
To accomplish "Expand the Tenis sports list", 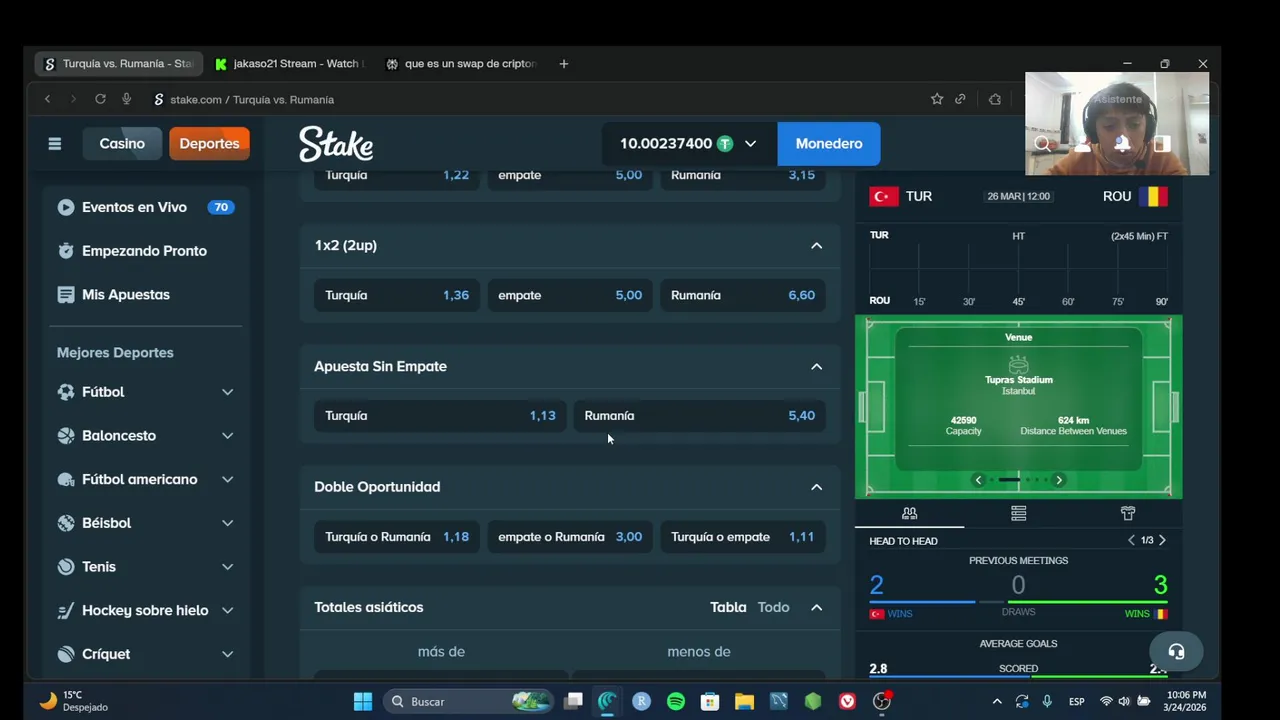I will 227,567.
